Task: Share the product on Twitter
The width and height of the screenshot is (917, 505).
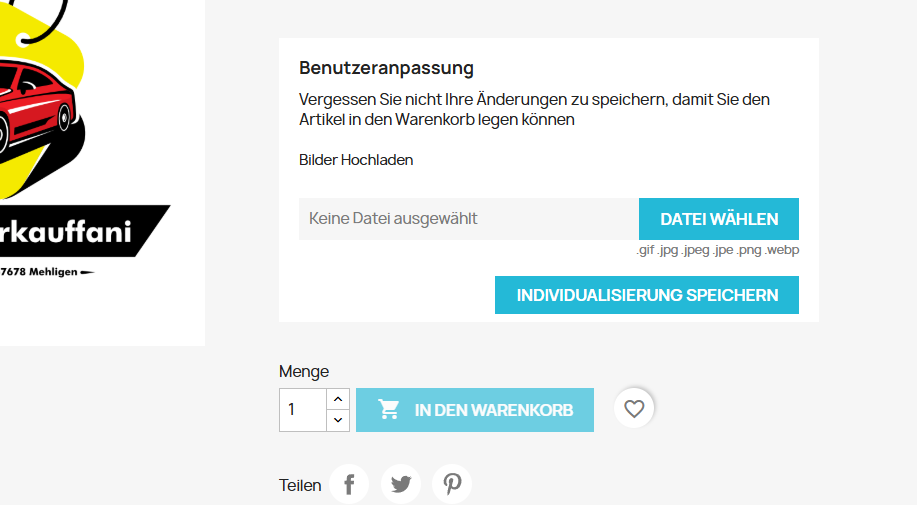Action: click(401, 484)
